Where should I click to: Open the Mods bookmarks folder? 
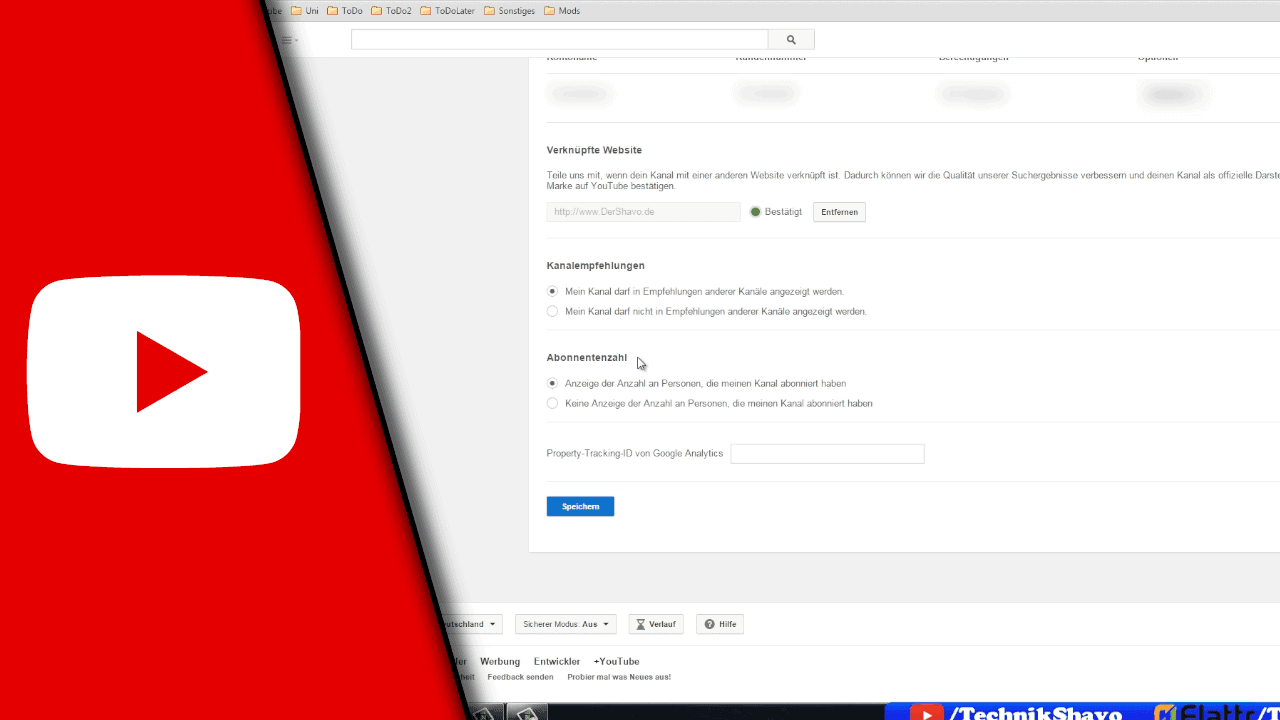pyautogui.click(x=562, y=11)
